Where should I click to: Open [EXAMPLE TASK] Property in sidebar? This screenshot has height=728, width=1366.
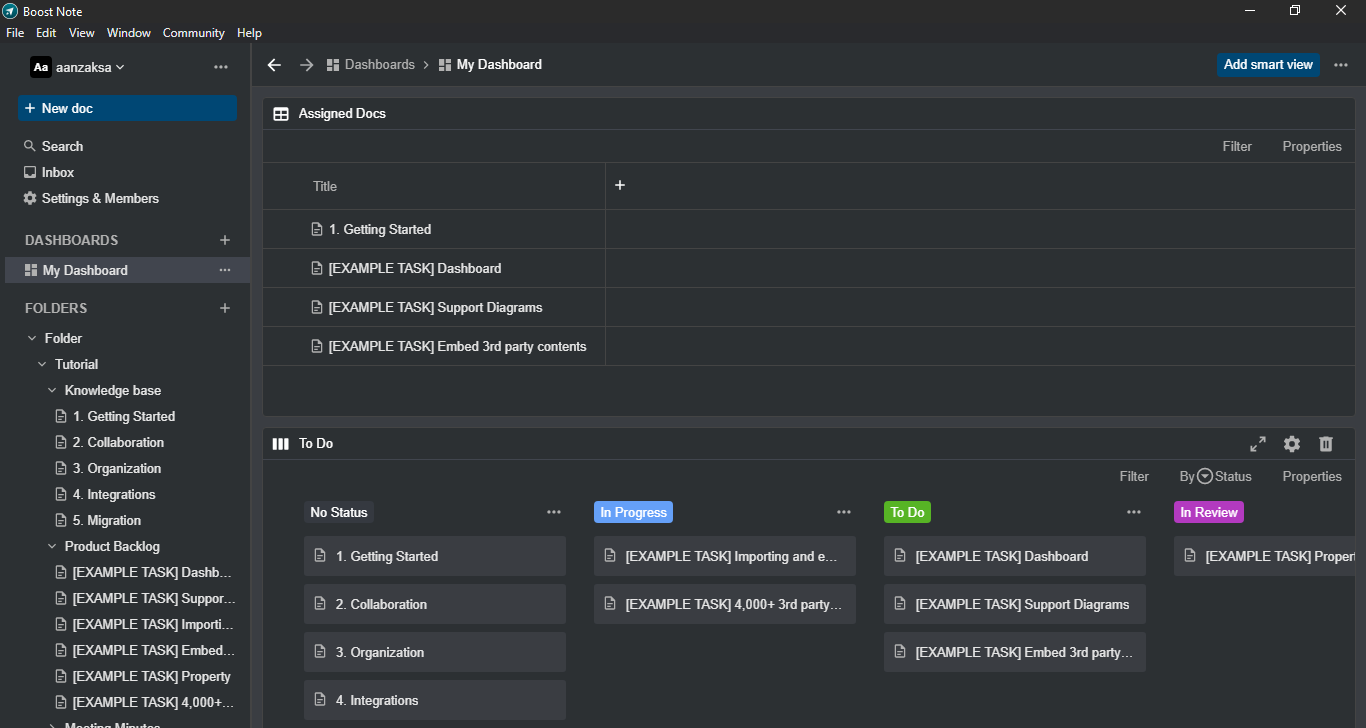[151, 676]
